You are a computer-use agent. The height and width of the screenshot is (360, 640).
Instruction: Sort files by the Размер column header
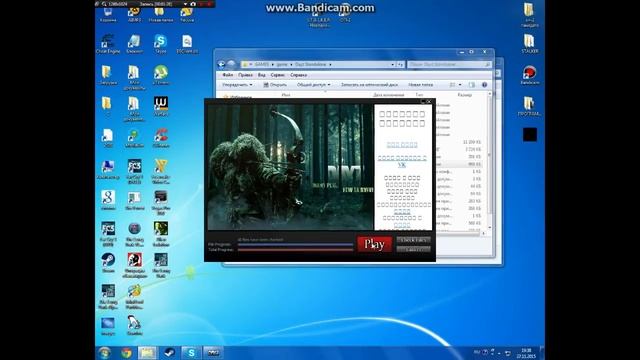coord(464,95)
